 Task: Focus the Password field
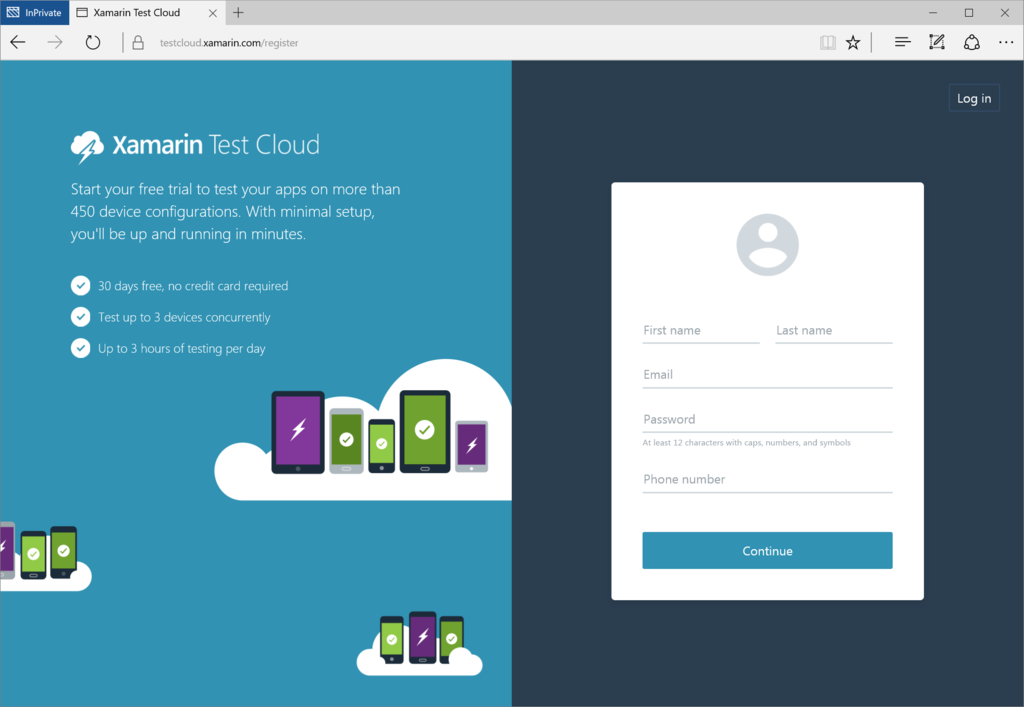pyautogui.click(x=767, y=419)
